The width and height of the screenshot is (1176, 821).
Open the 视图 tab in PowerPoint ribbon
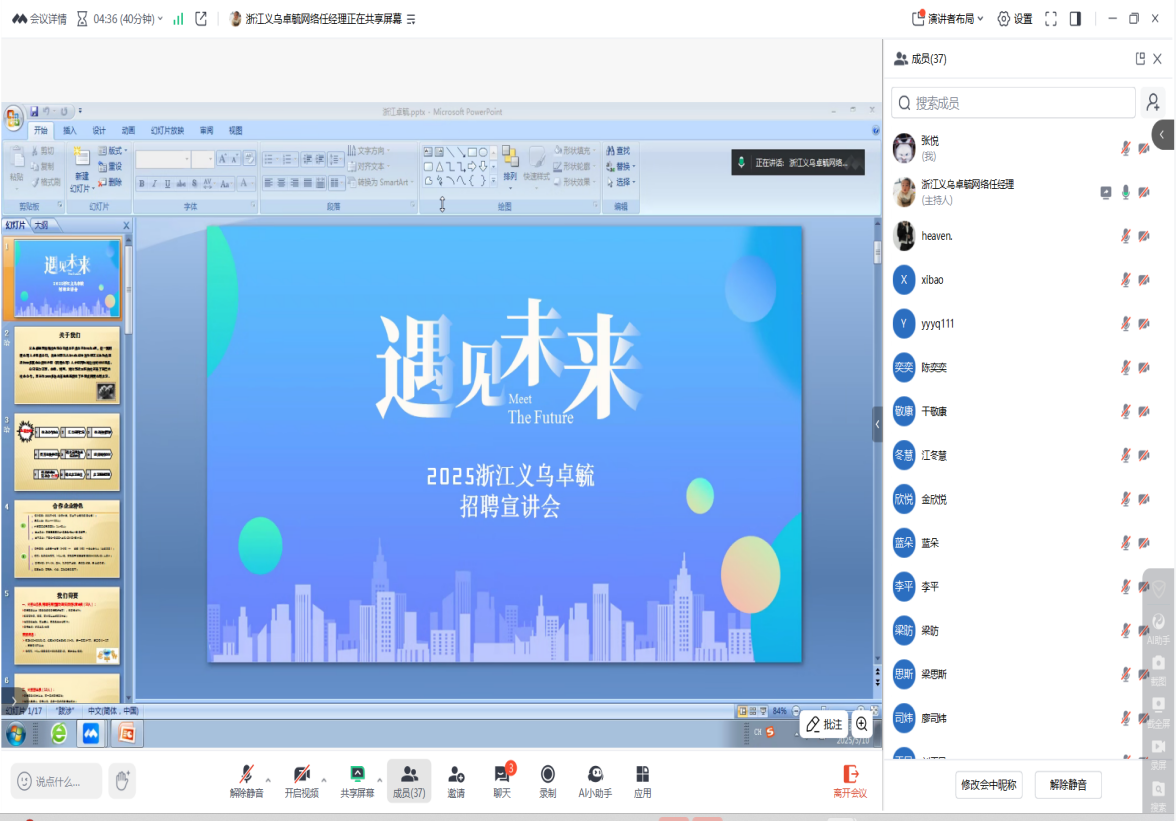click(x=236, y=130)
